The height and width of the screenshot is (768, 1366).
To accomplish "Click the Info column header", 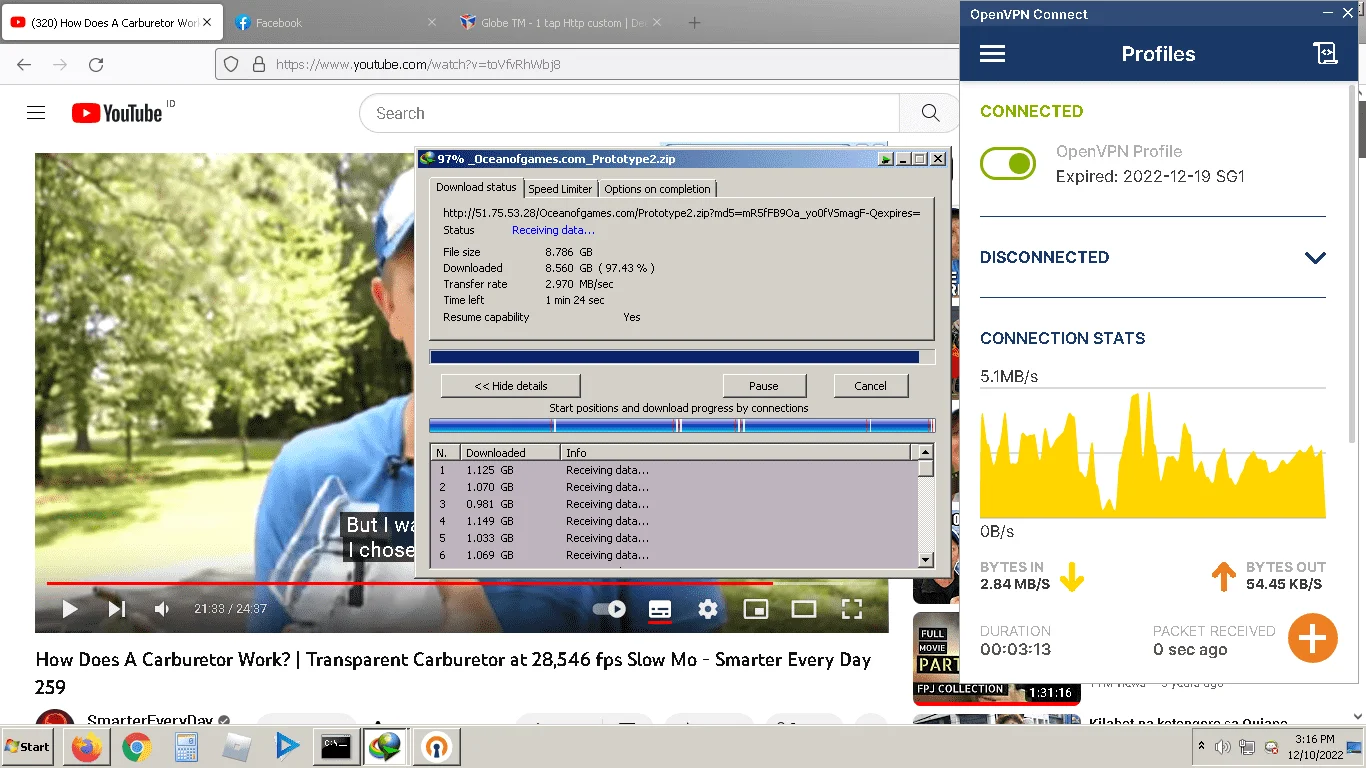I will (x=735, y=453).
